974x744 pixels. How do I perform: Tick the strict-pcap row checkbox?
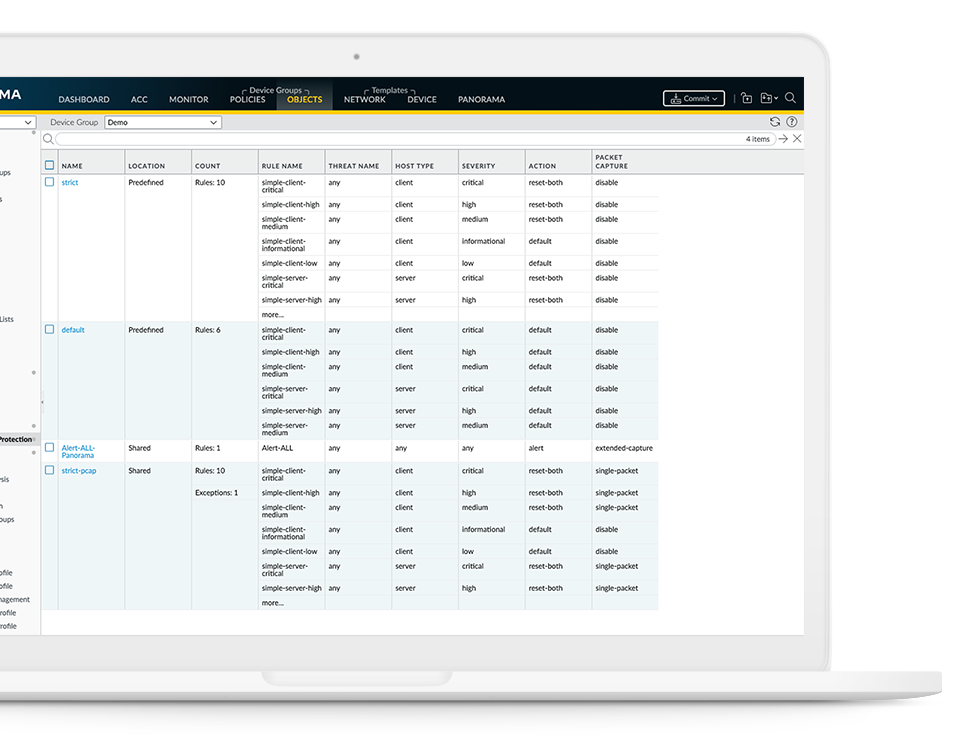[x=50, y=471]
